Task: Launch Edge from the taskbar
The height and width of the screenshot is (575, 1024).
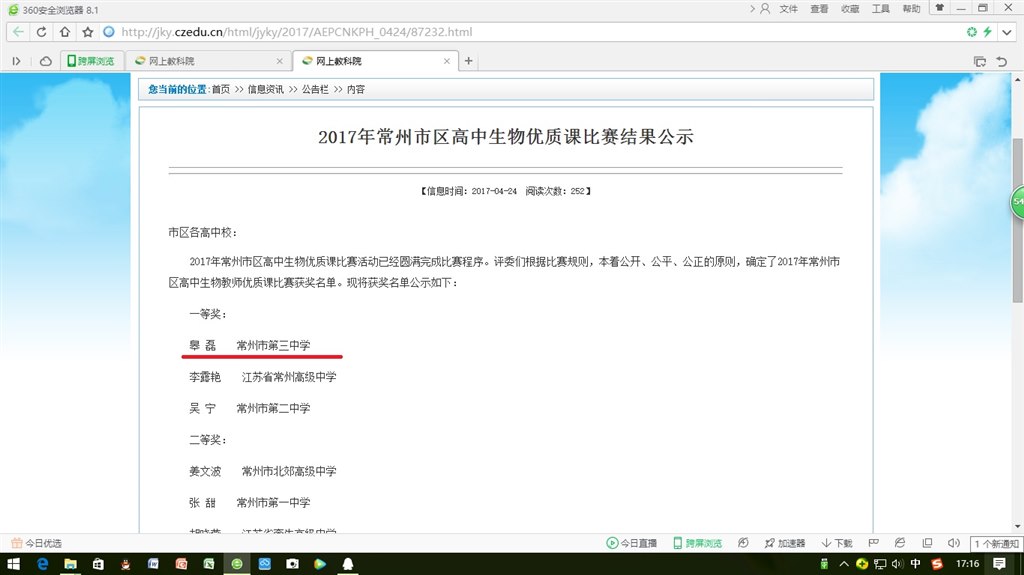Action: (42, 563)
